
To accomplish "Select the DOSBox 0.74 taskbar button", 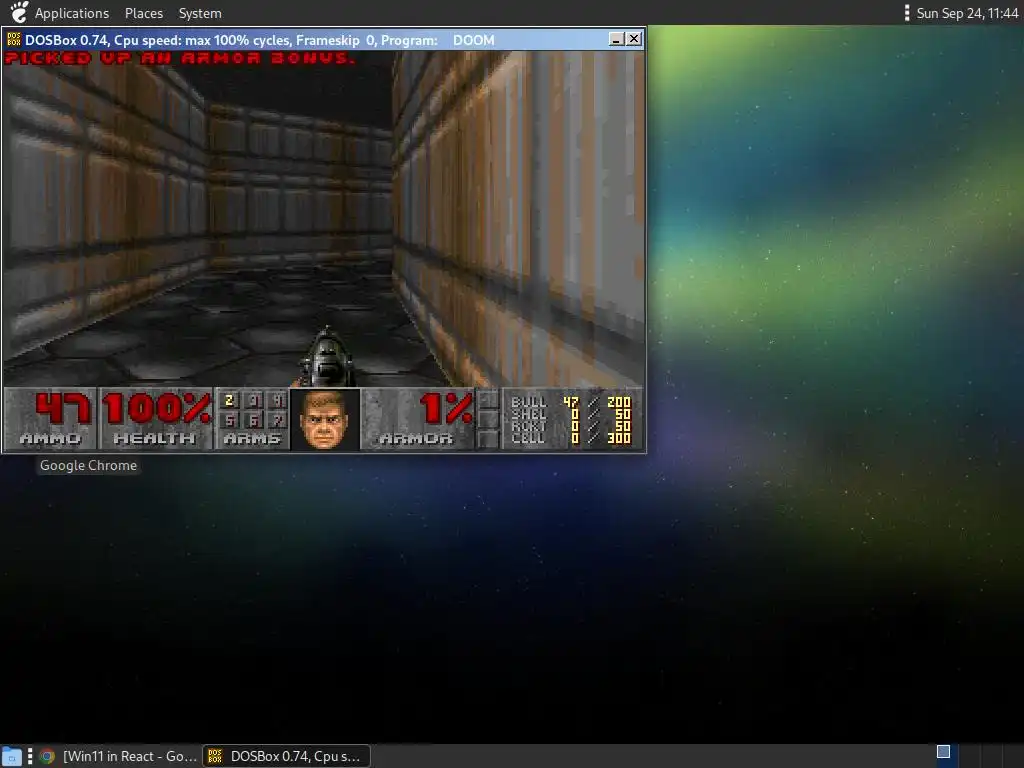I will tap(286, 756).
